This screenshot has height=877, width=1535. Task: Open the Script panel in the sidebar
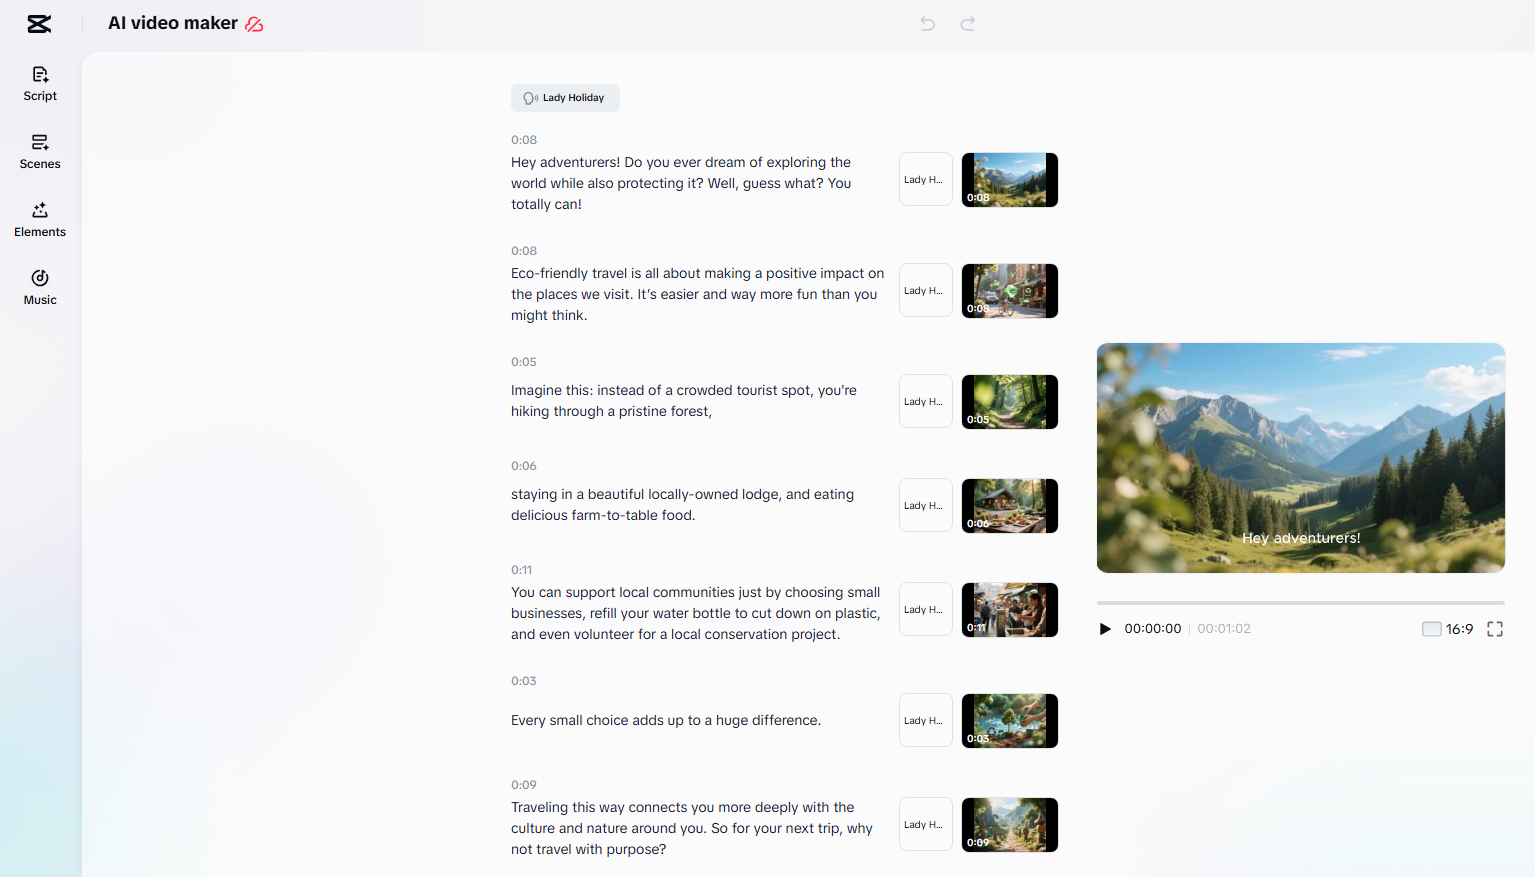click(x=39, y=82)
